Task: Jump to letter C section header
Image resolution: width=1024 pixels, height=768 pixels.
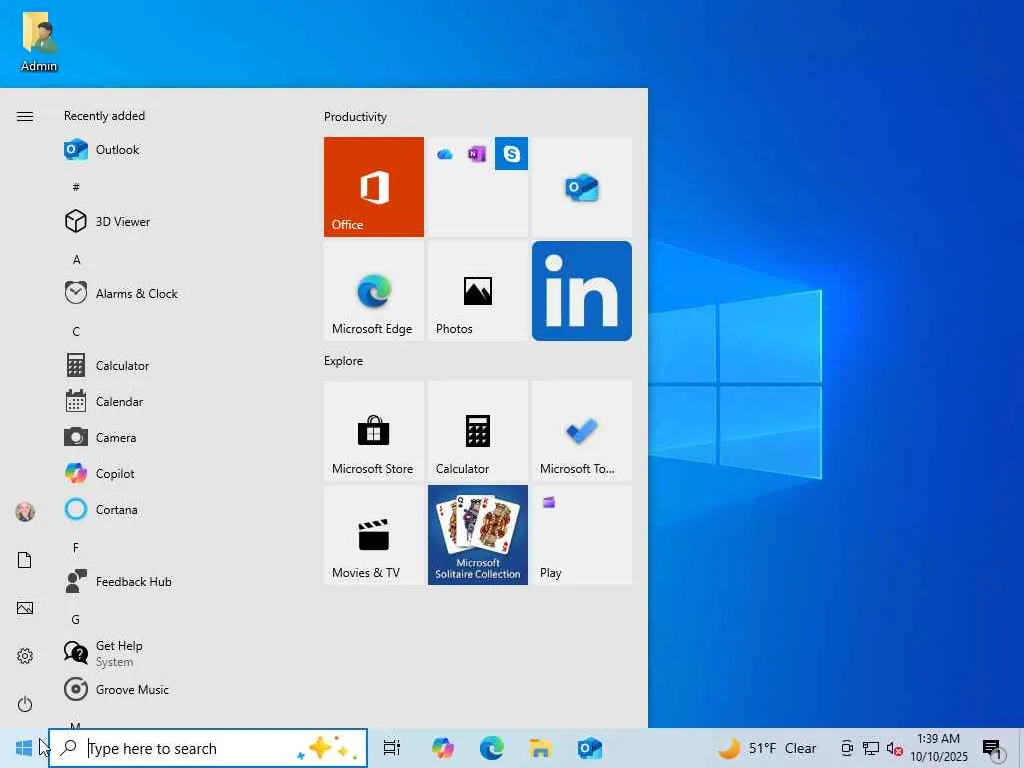Action: [x=76, y=332]
